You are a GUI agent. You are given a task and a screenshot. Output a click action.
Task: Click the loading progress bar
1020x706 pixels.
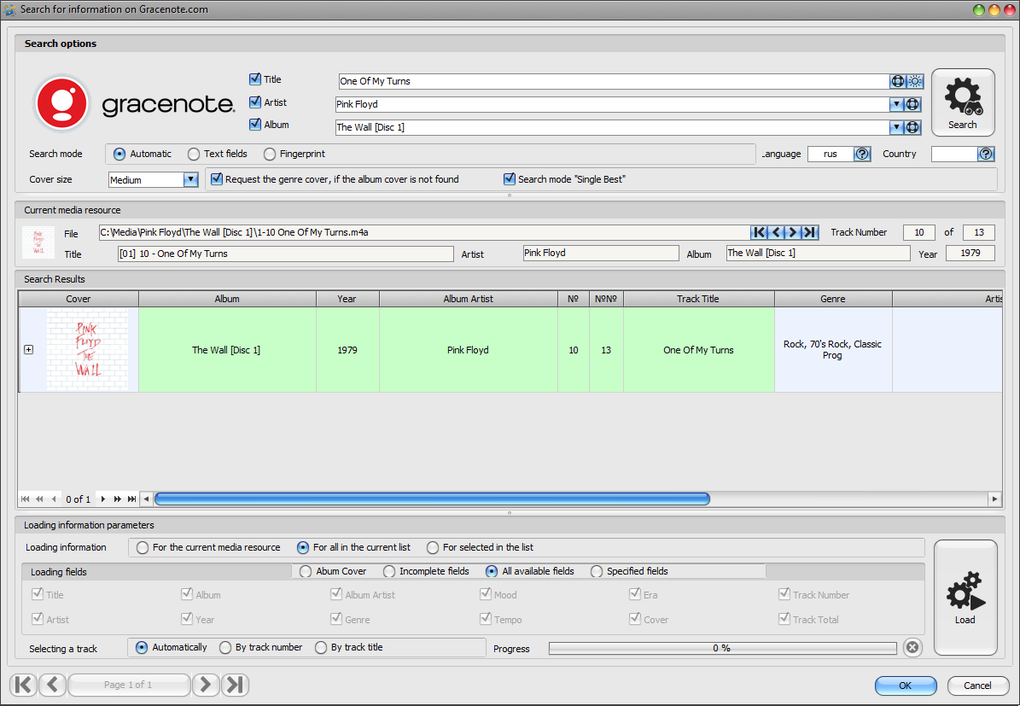[x=722, y=648]
